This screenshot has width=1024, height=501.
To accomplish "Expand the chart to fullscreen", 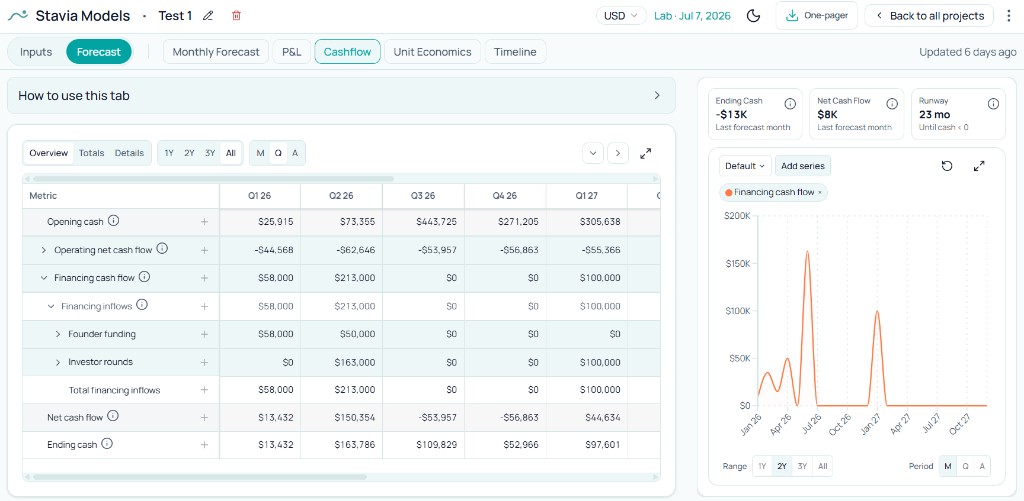I will pos(979,166).
